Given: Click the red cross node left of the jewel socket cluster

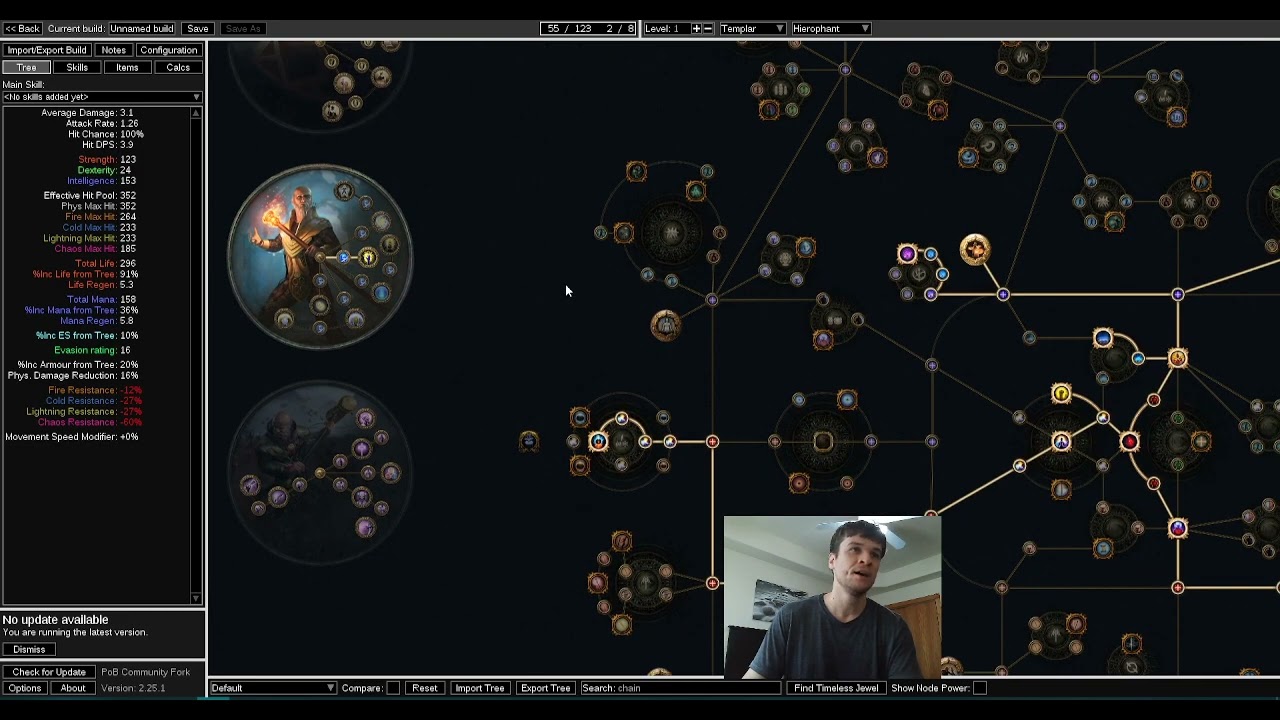Looking at the screenshot, I should [712, 441].
